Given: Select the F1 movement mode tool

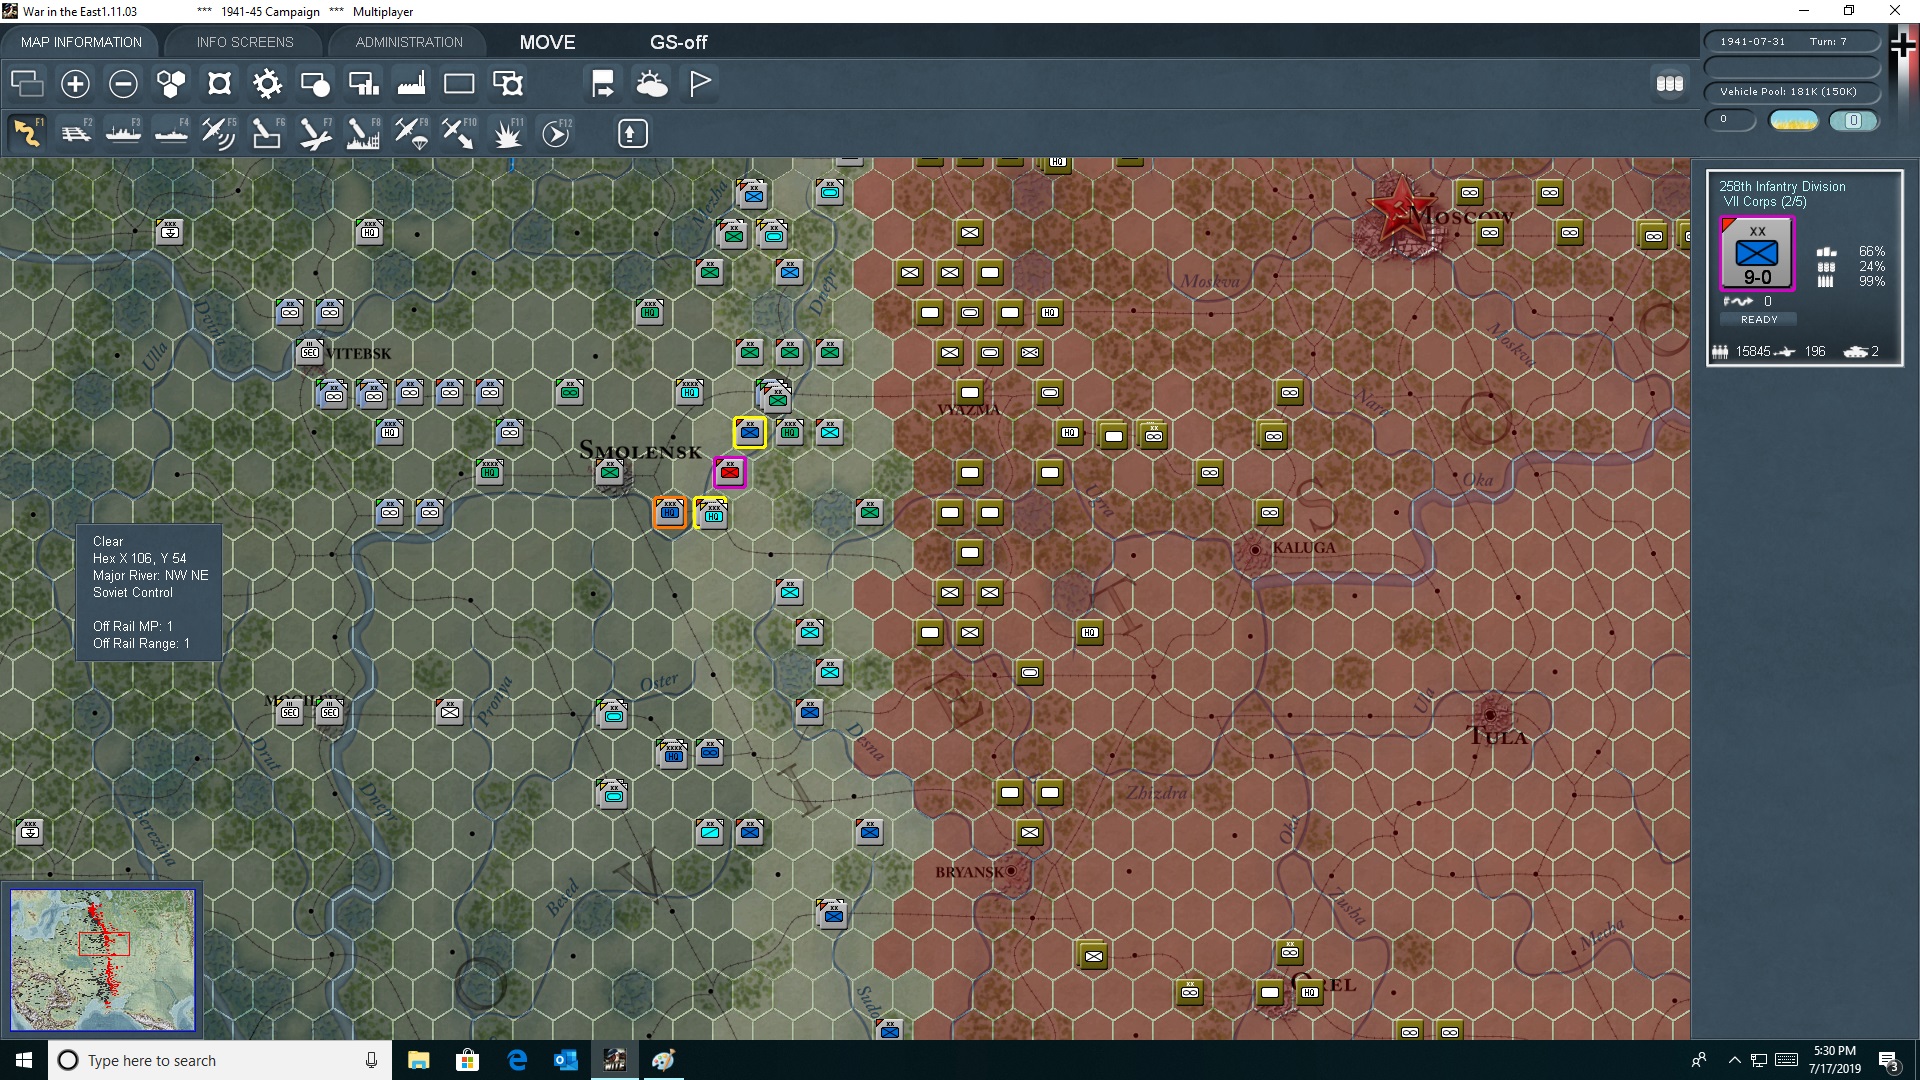Looking at the screenshot, I should pyautogui.click(x=27, y=133).
